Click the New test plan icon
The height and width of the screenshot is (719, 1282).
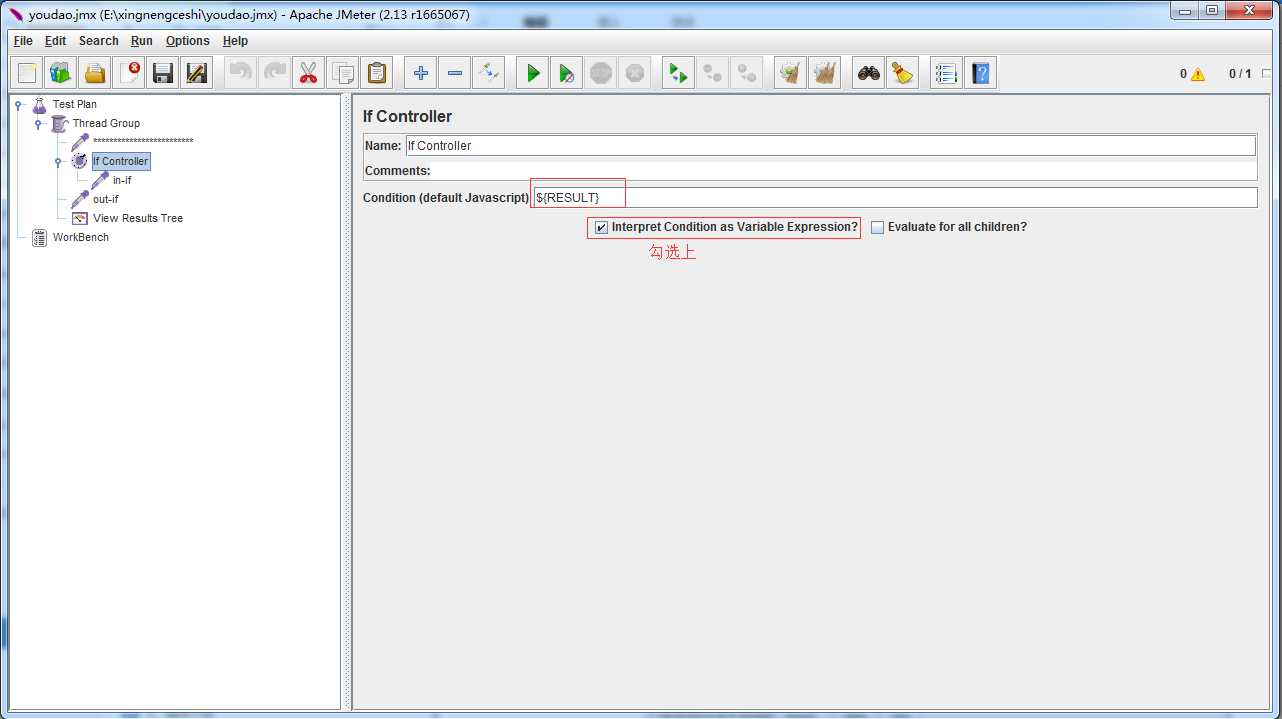coord(27,73)
